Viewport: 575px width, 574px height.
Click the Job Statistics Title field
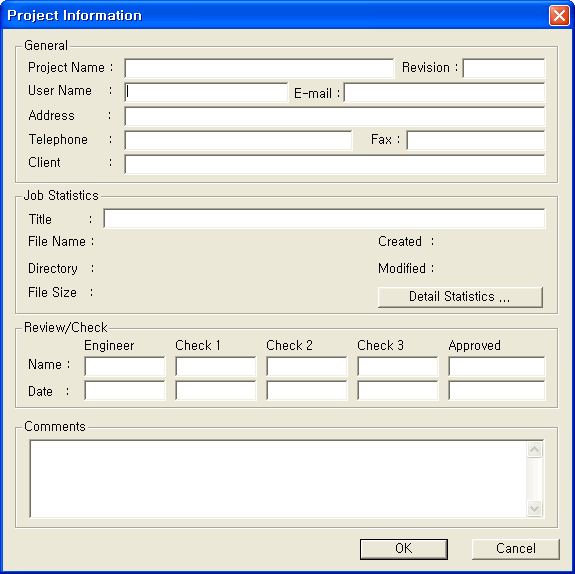324,219
